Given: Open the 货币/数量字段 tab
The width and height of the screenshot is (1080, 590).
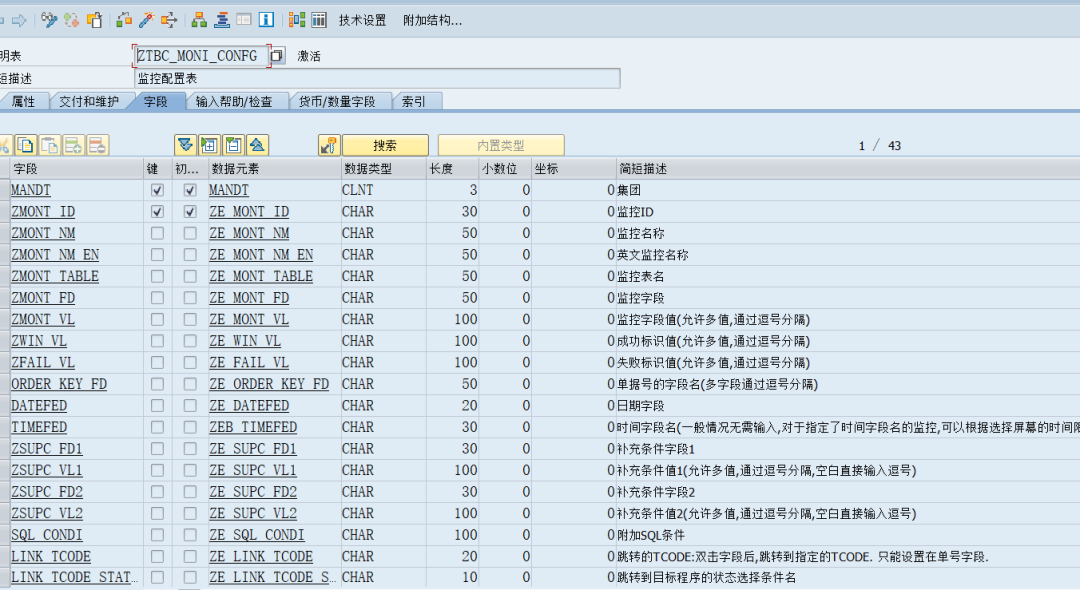Looking at the screenshot, I should (x=337, y=101).
